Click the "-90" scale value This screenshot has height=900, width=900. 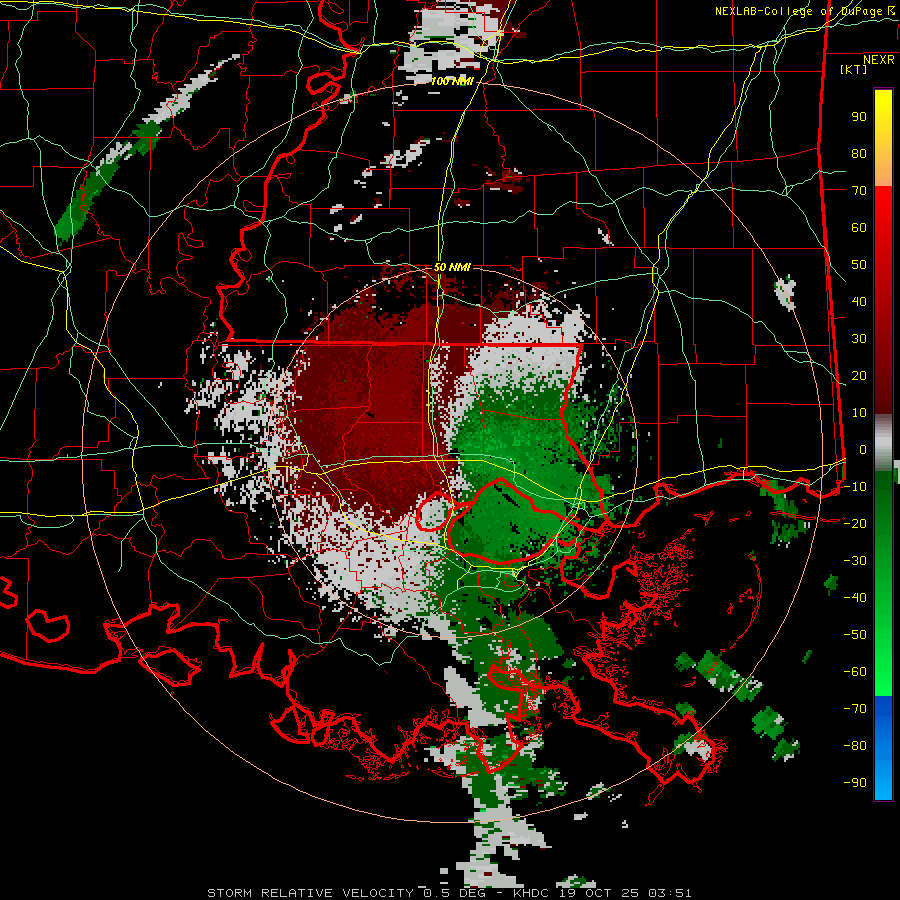click(x=855, y=783)
